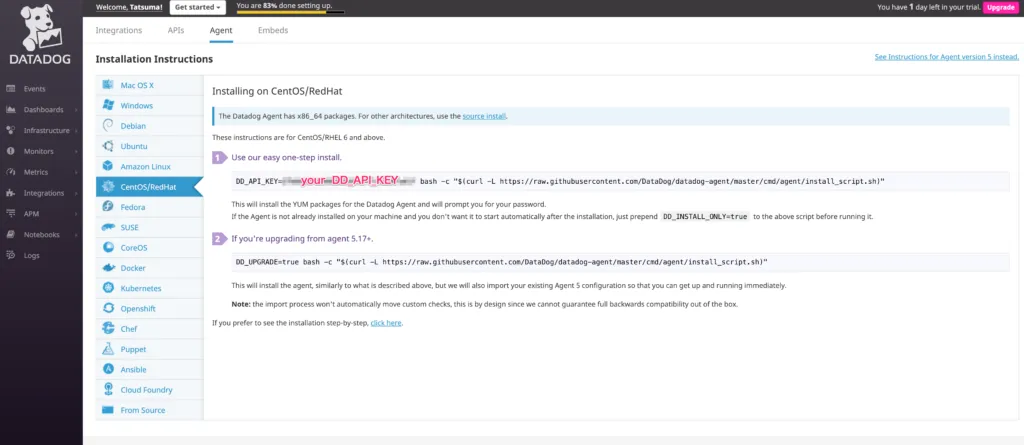Switch to the Embeds tab

(273, 30)
